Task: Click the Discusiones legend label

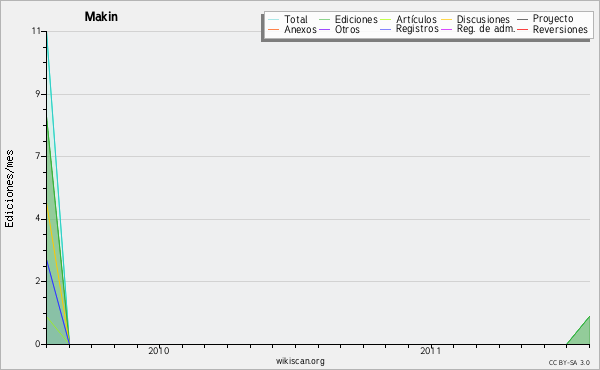Action: click(x=483, y=19)
